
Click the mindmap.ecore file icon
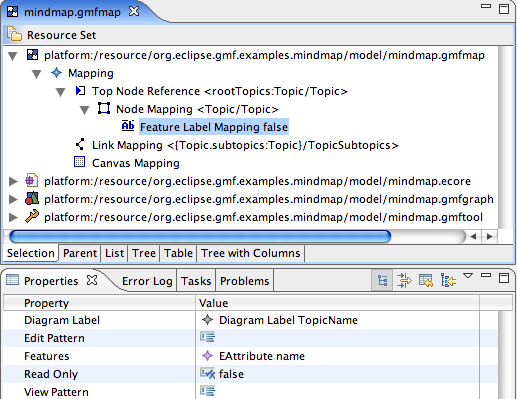[x=32, y=181]
